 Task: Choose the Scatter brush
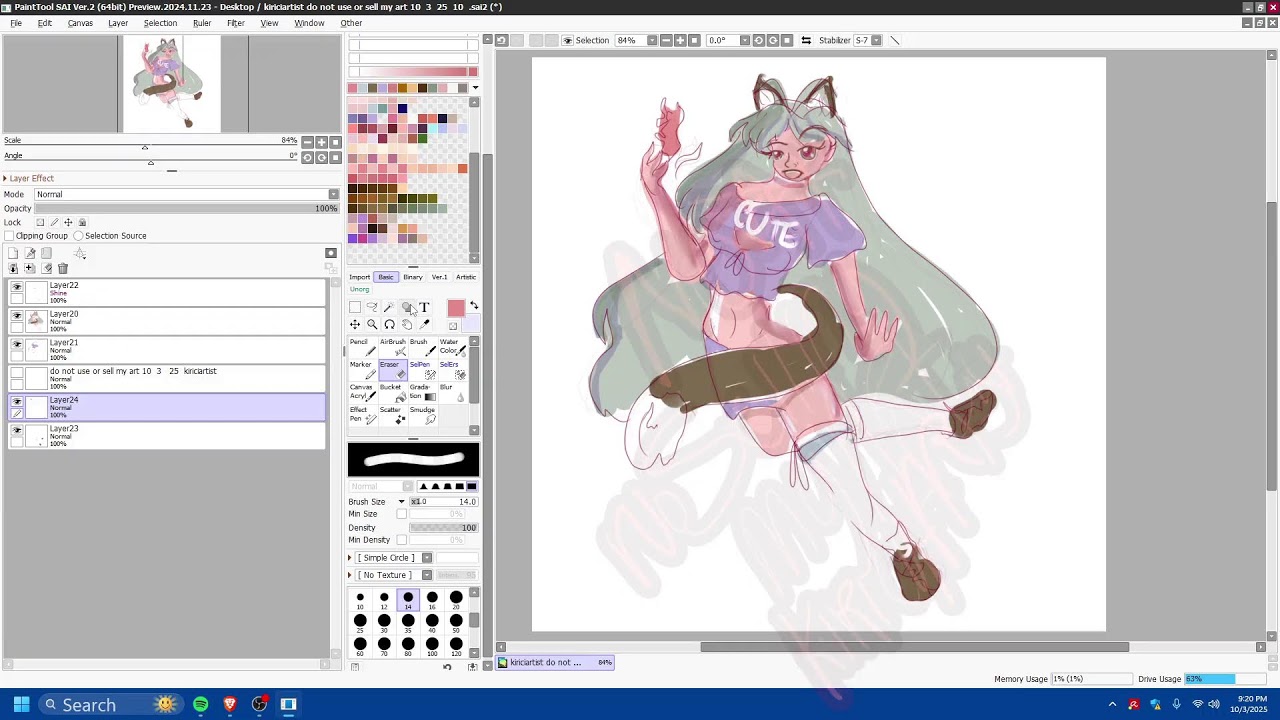click(393, 415)
